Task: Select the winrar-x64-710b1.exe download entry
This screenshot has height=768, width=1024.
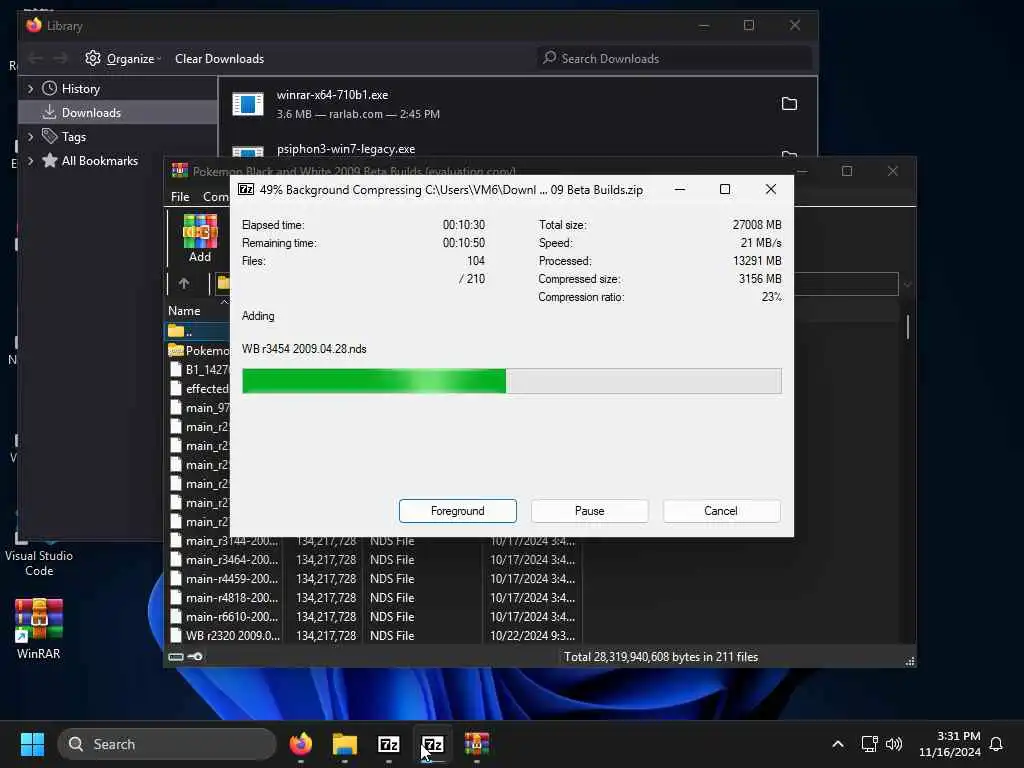Action: pyautogui.click(x=516, y=104)
